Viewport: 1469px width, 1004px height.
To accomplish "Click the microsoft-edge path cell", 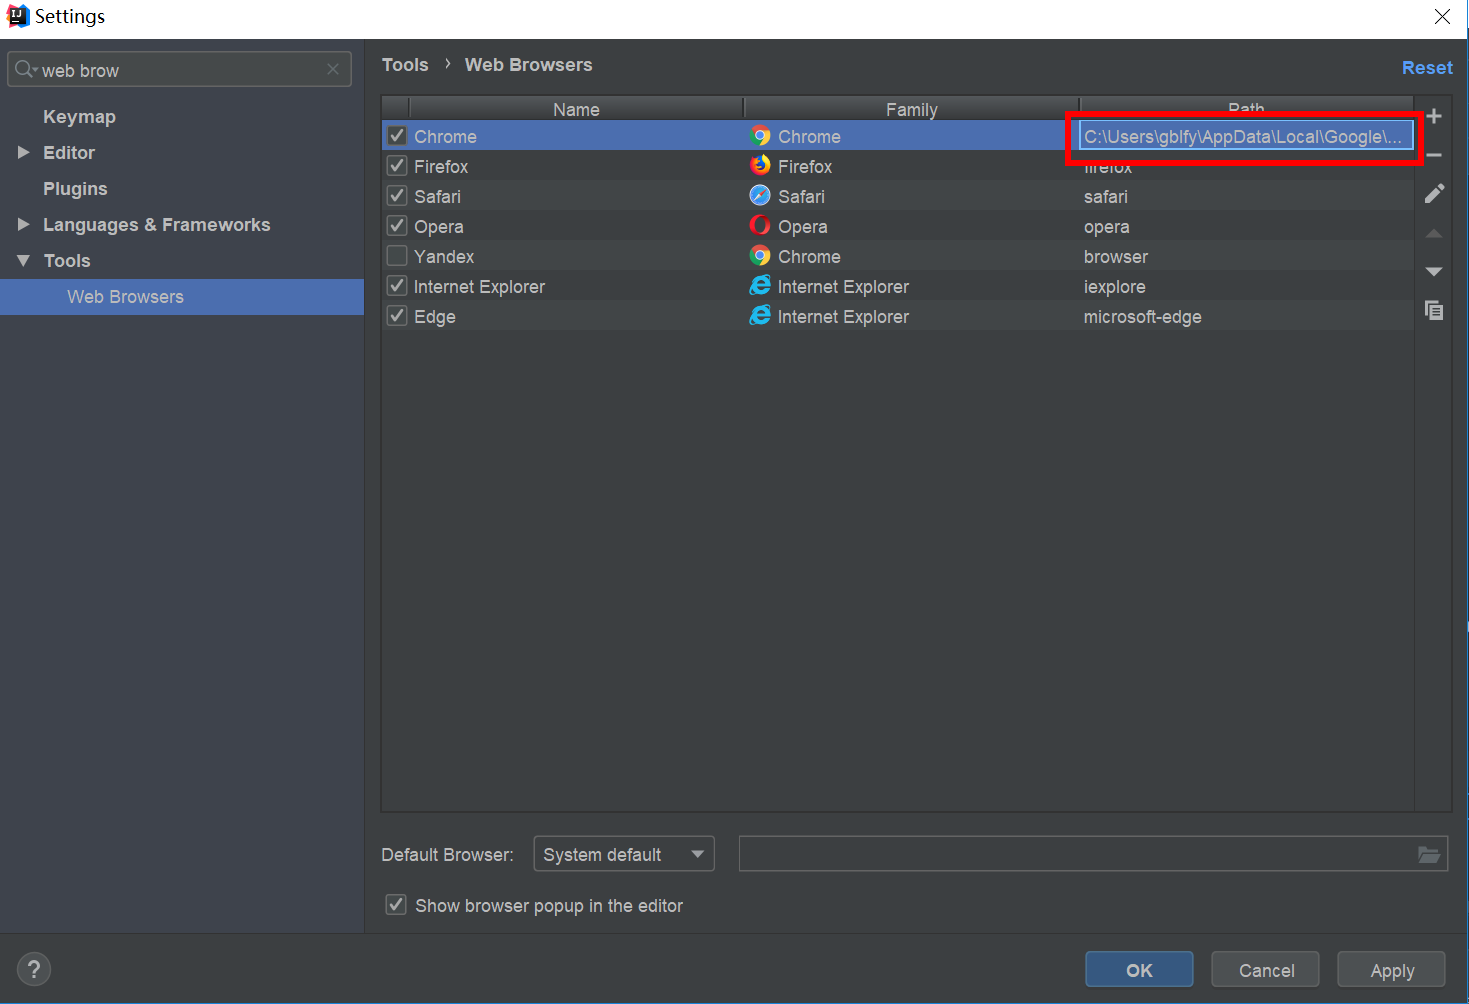I will [x=1246, y=316].
